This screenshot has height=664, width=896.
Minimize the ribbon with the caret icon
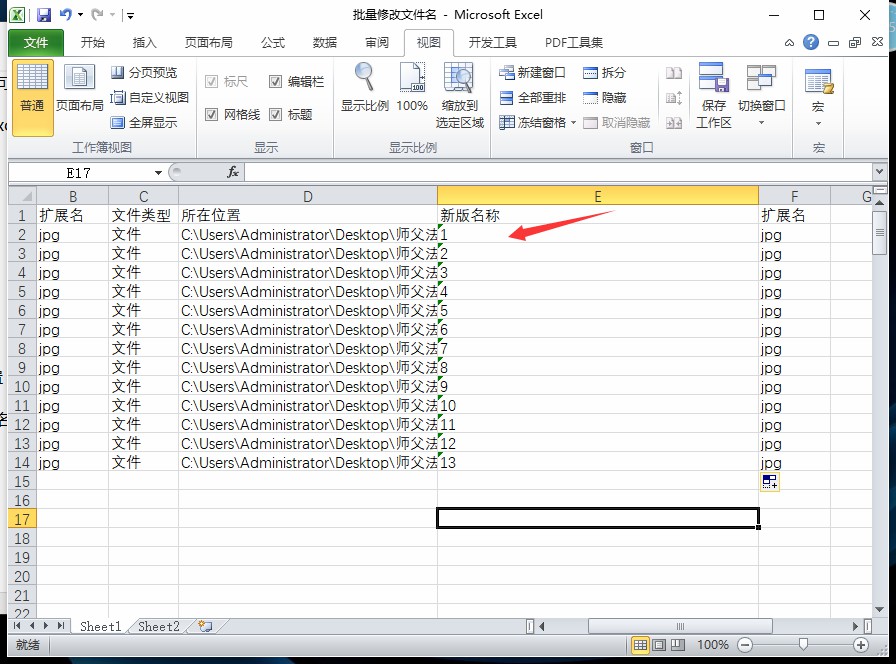[x=789, y=43]
